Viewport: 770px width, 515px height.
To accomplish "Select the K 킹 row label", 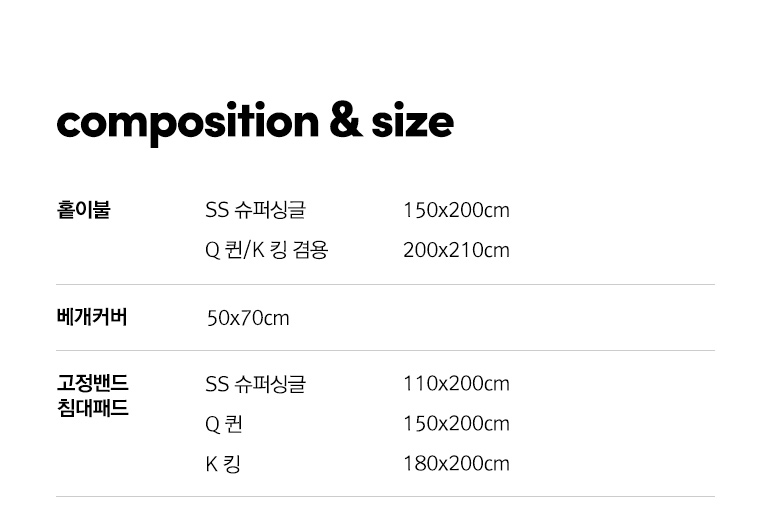I will point(223,464).
